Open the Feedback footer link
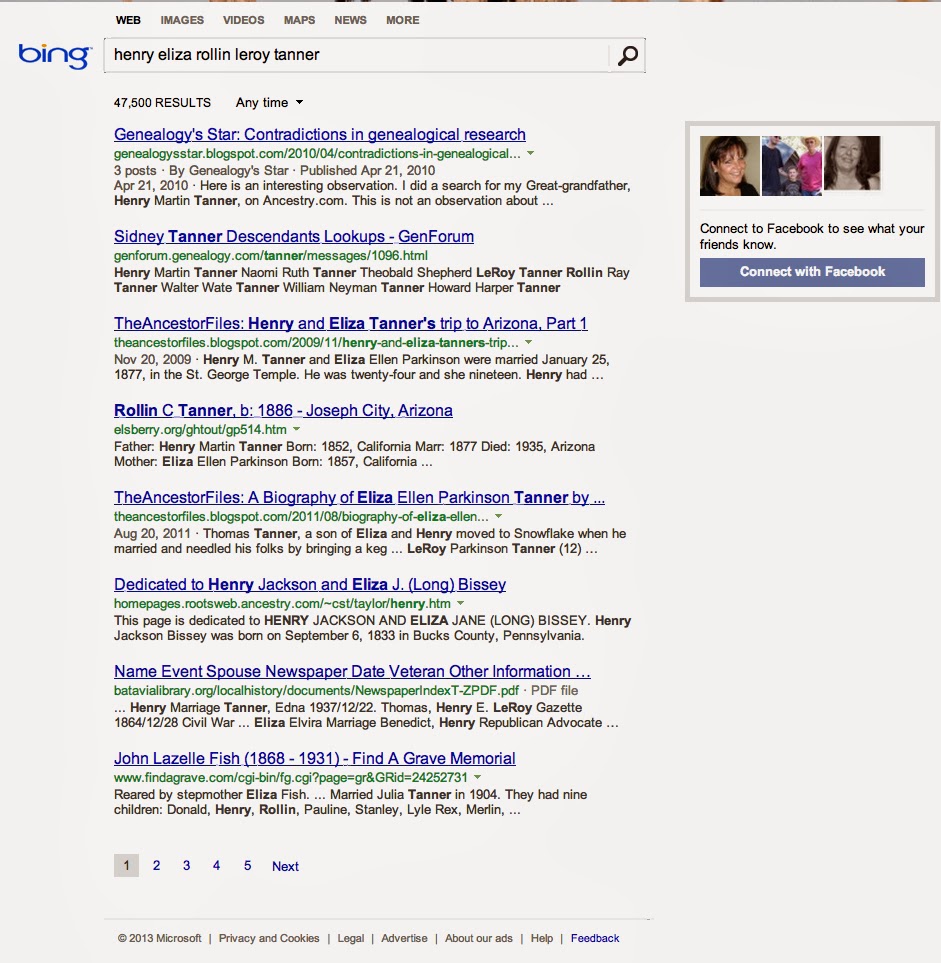The height and width of the screenshot is (963, 941). [x=595, y=938]
